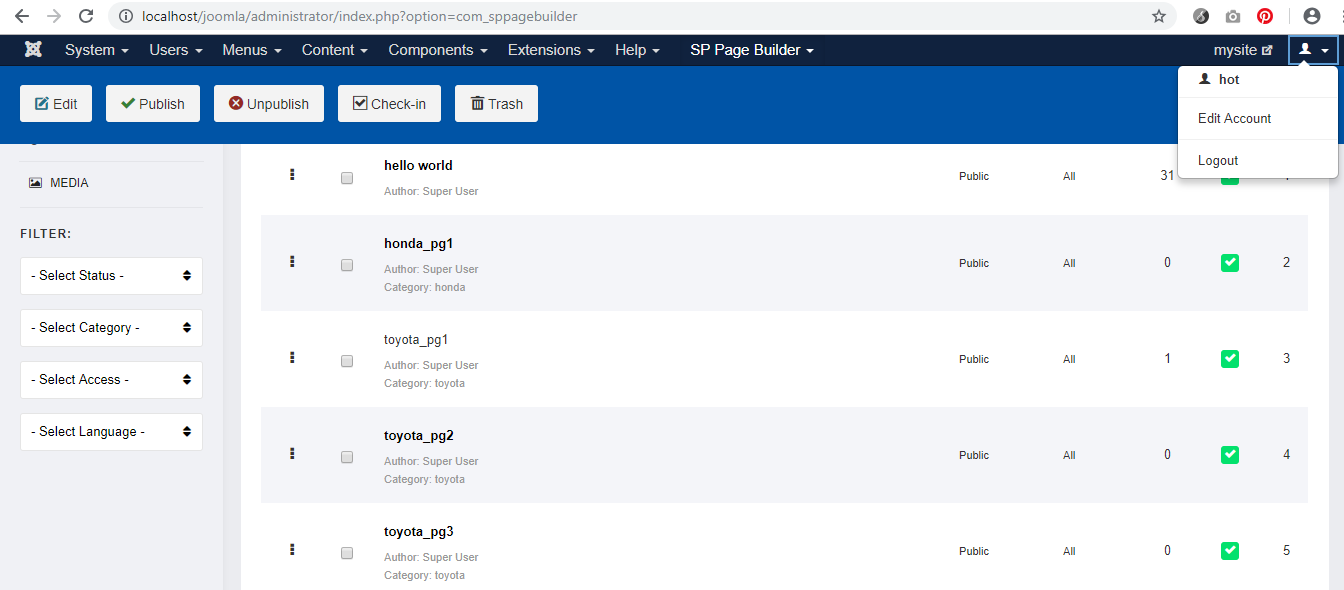Open the Extensions menu
This screenshot has width=1344, height=590.
[x=551, y=50]
